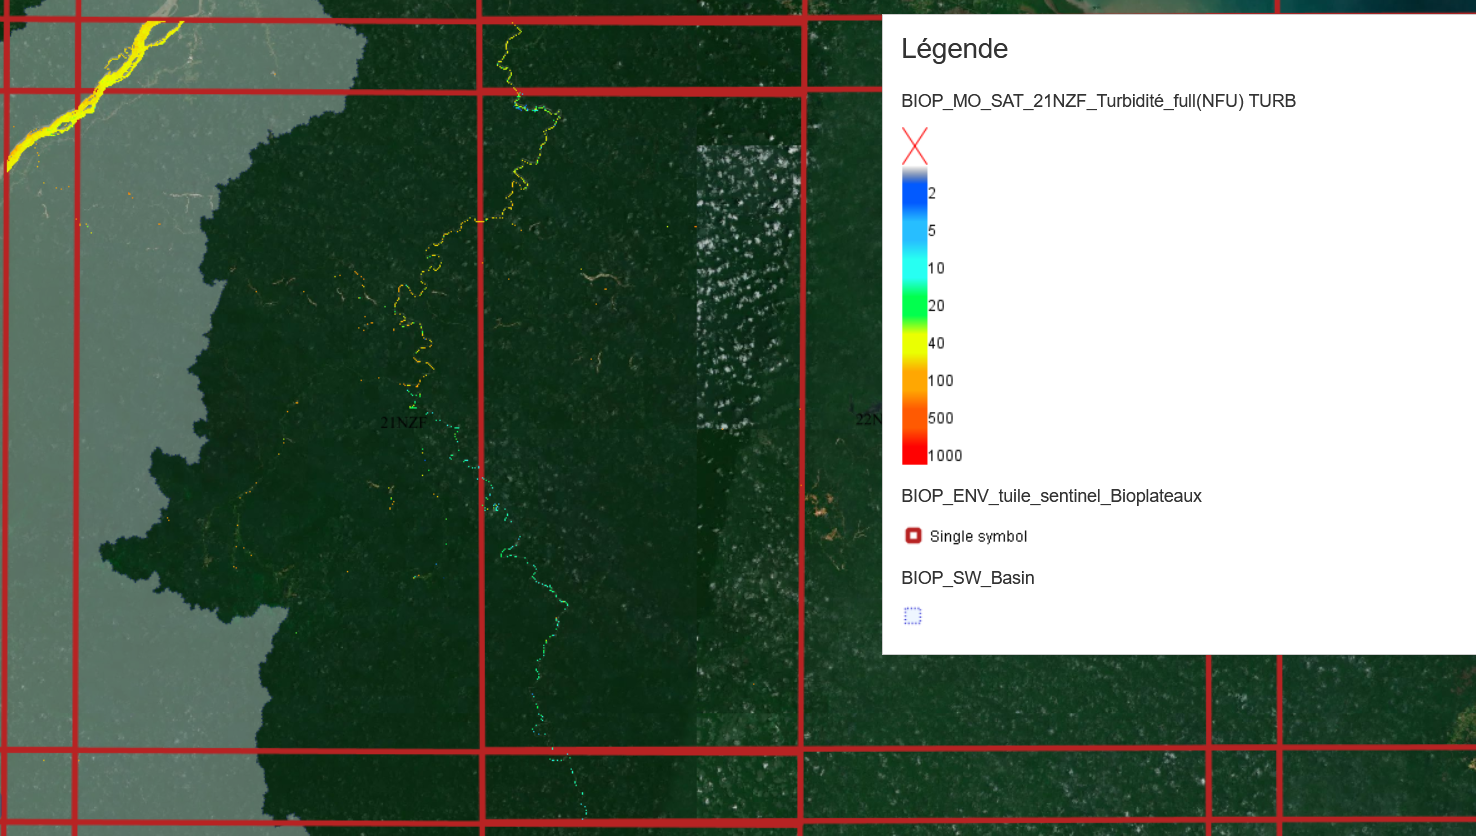
Task: Click the red square Single symbol icon
Action: 913,536
